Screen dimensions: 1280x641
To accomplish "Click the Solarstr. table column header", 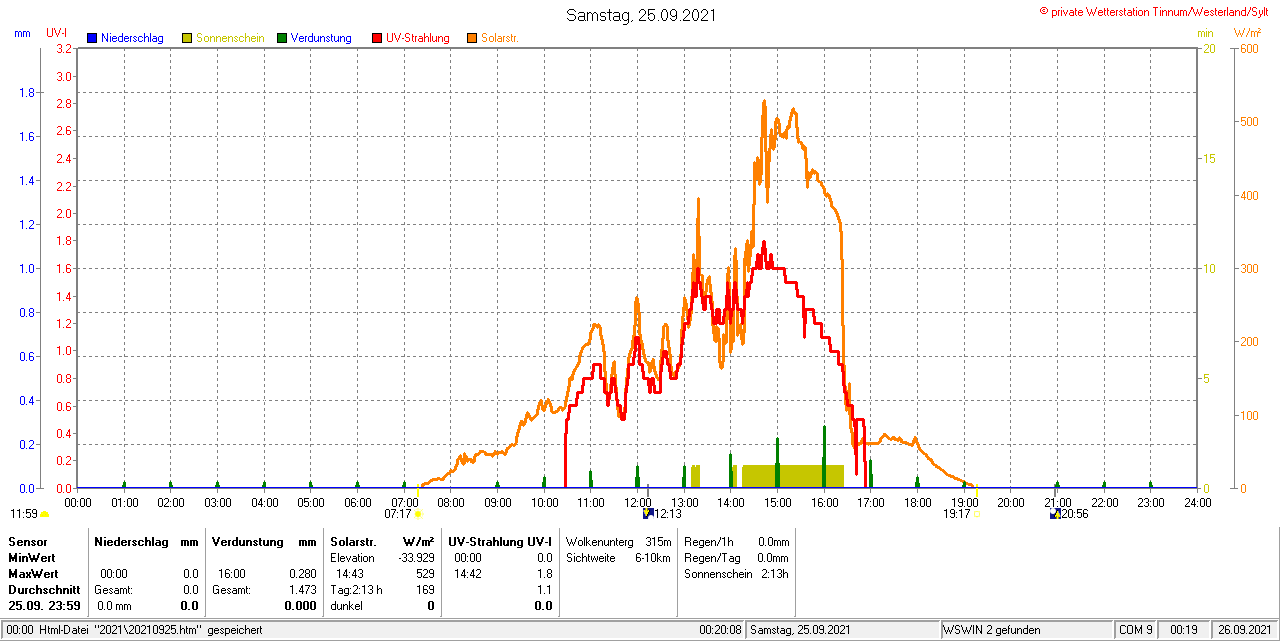I will coord(352,541).
